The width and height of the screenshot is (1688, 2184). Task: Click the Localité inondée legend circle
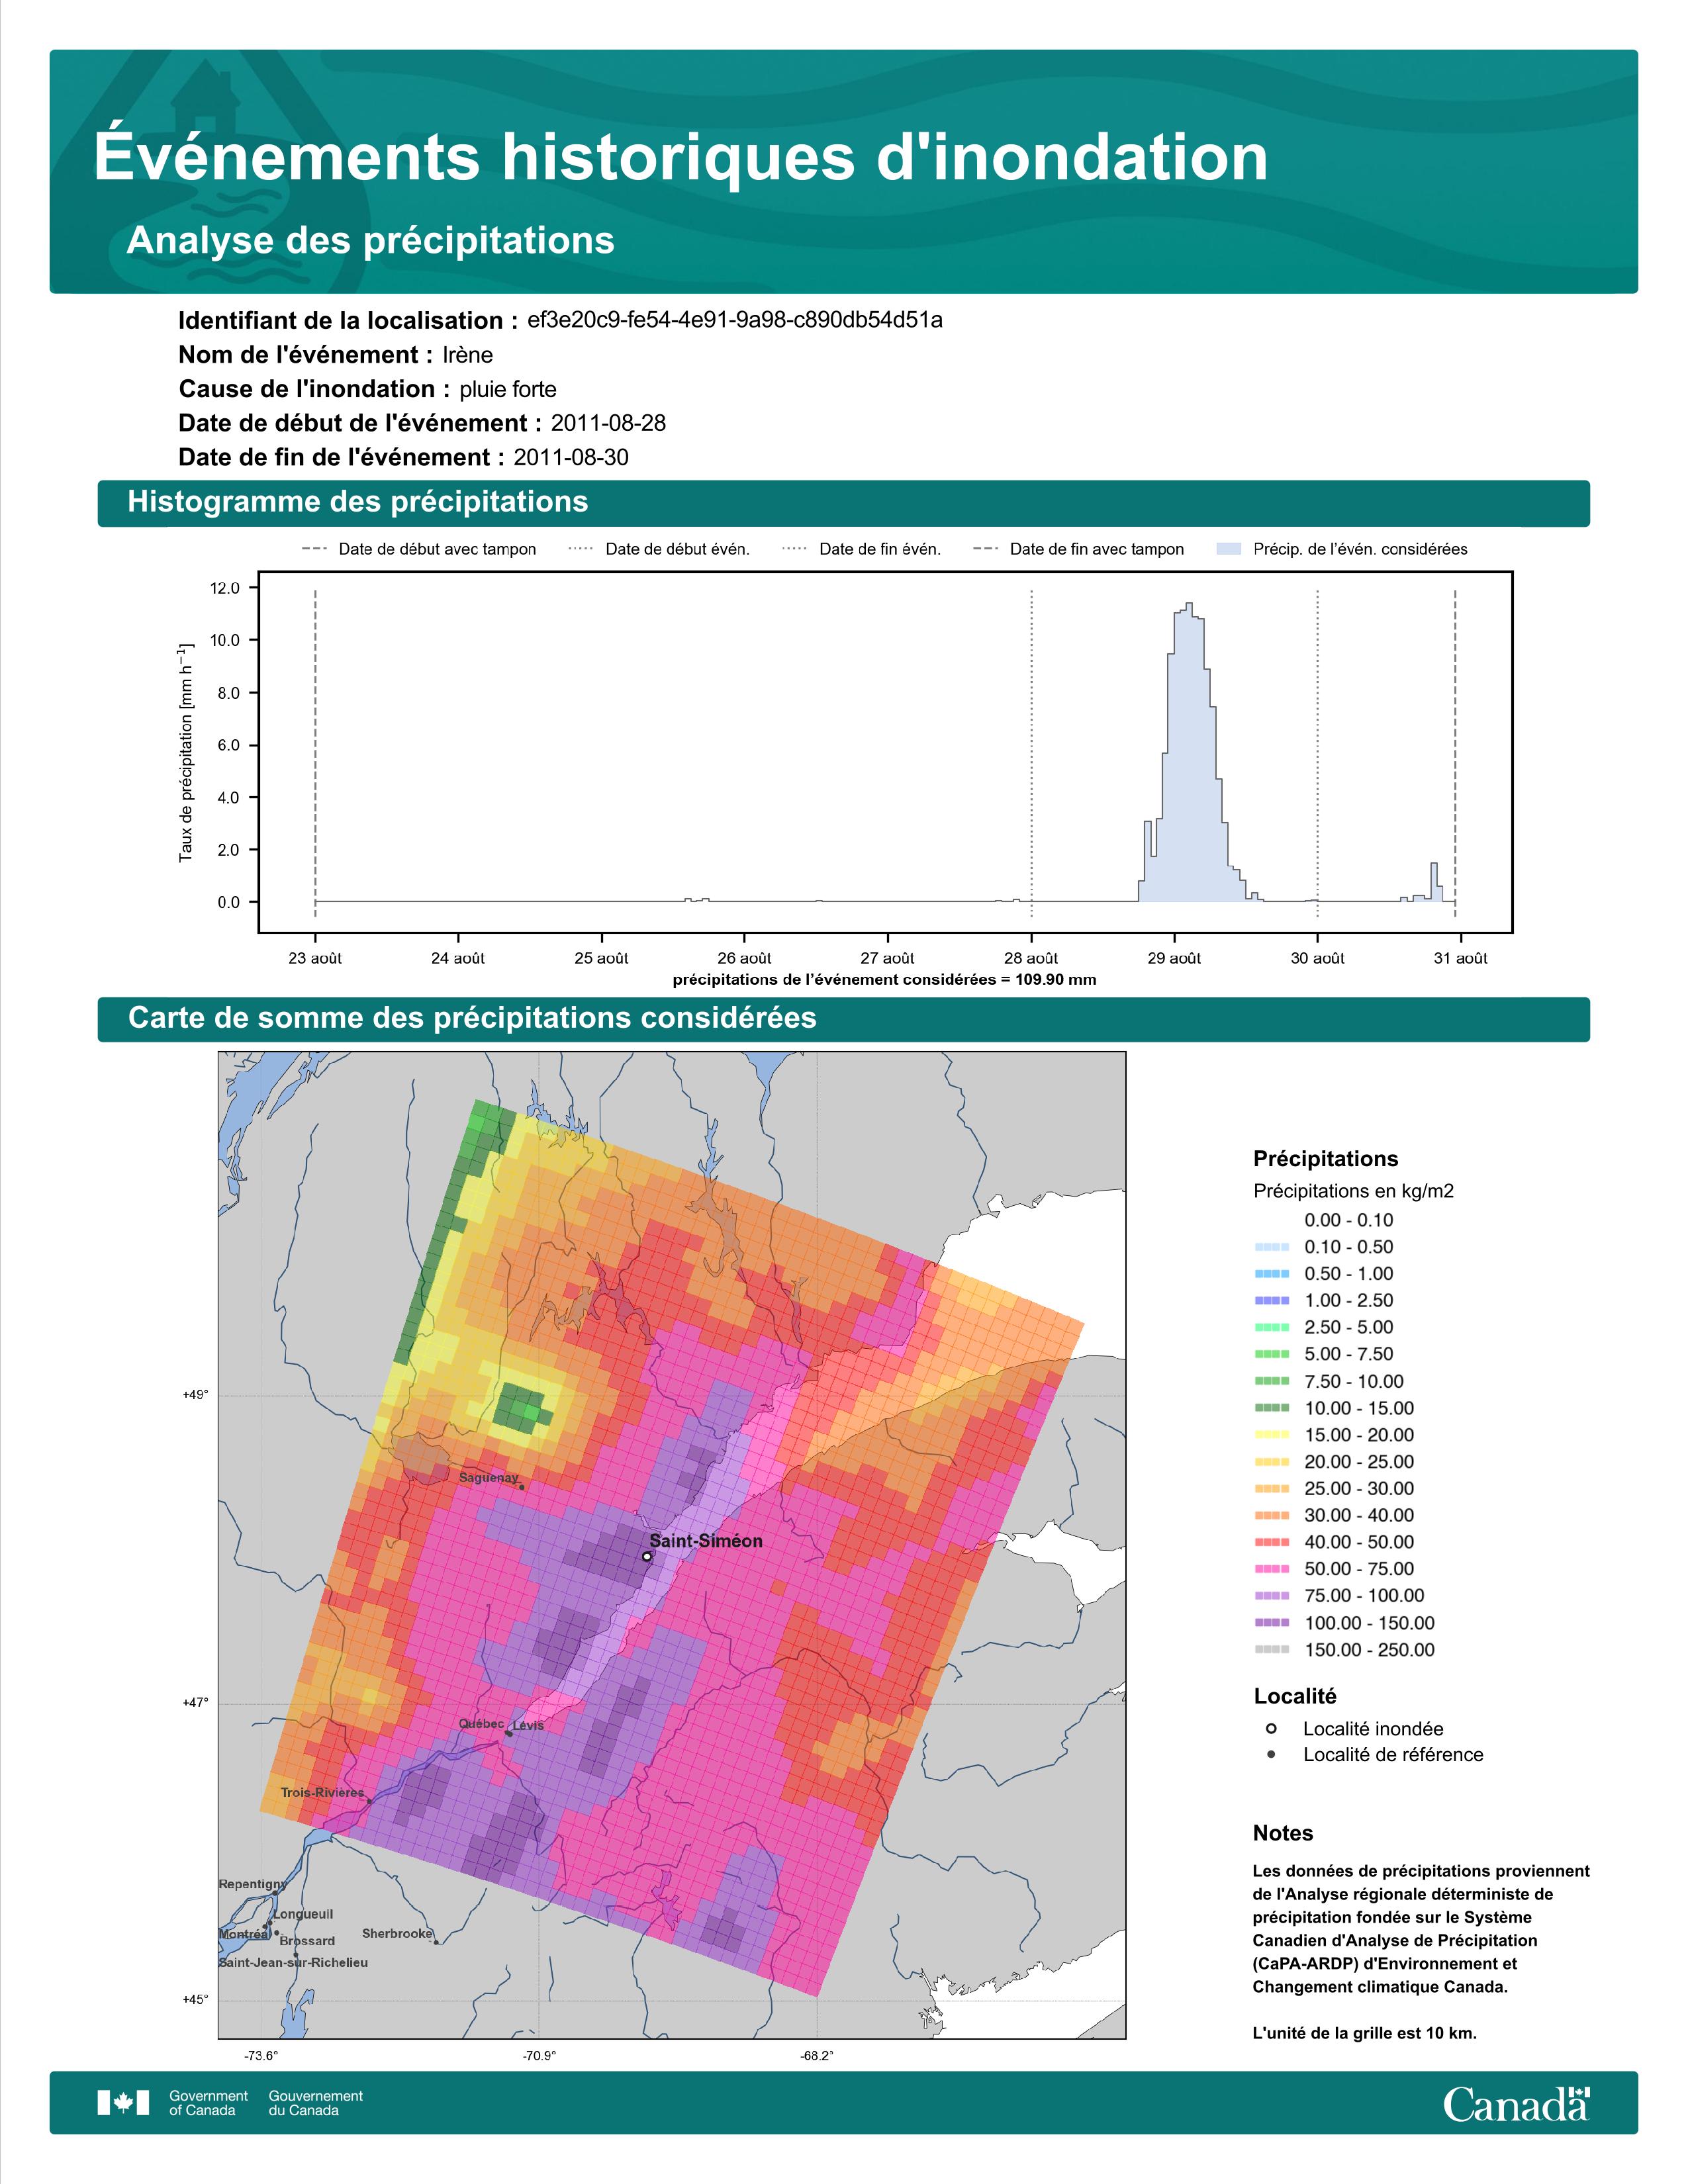tap(1271, 1728)
